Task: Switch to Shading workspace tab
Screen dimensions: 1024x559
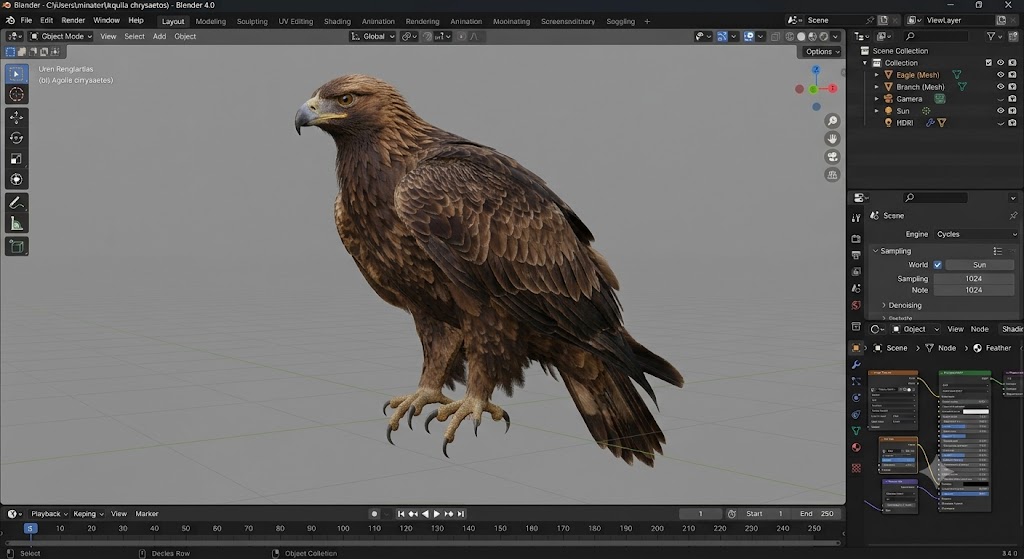Action: click(337, 22)
